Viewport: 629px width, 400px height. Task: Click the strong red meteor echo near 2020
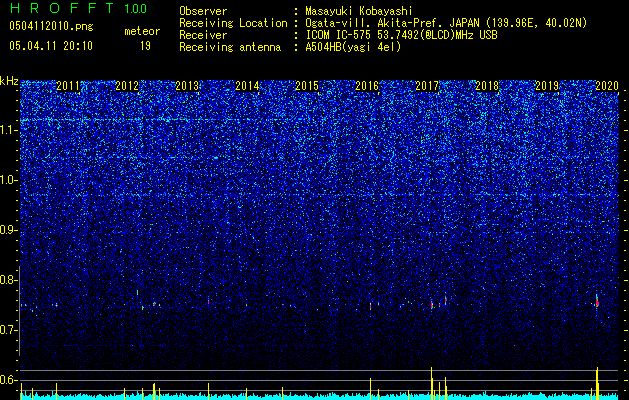click(x=597, y=303)
